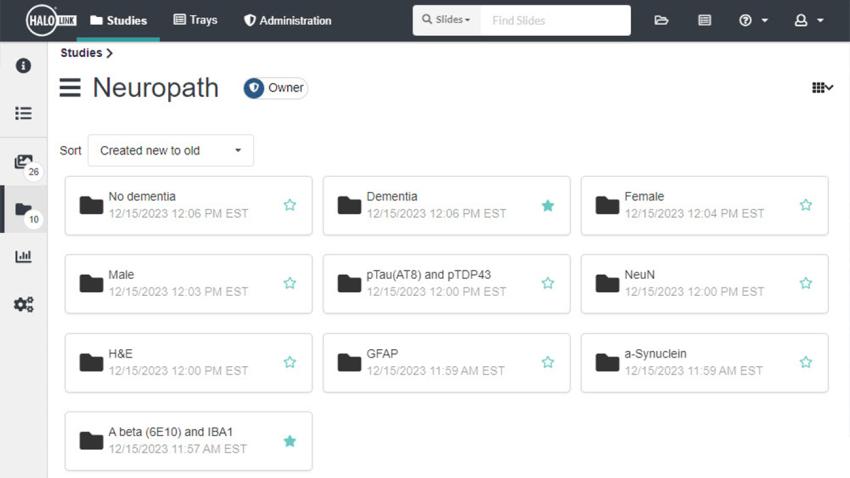Click the hamburger menu beside Neuropath

[x=70, y=88]
